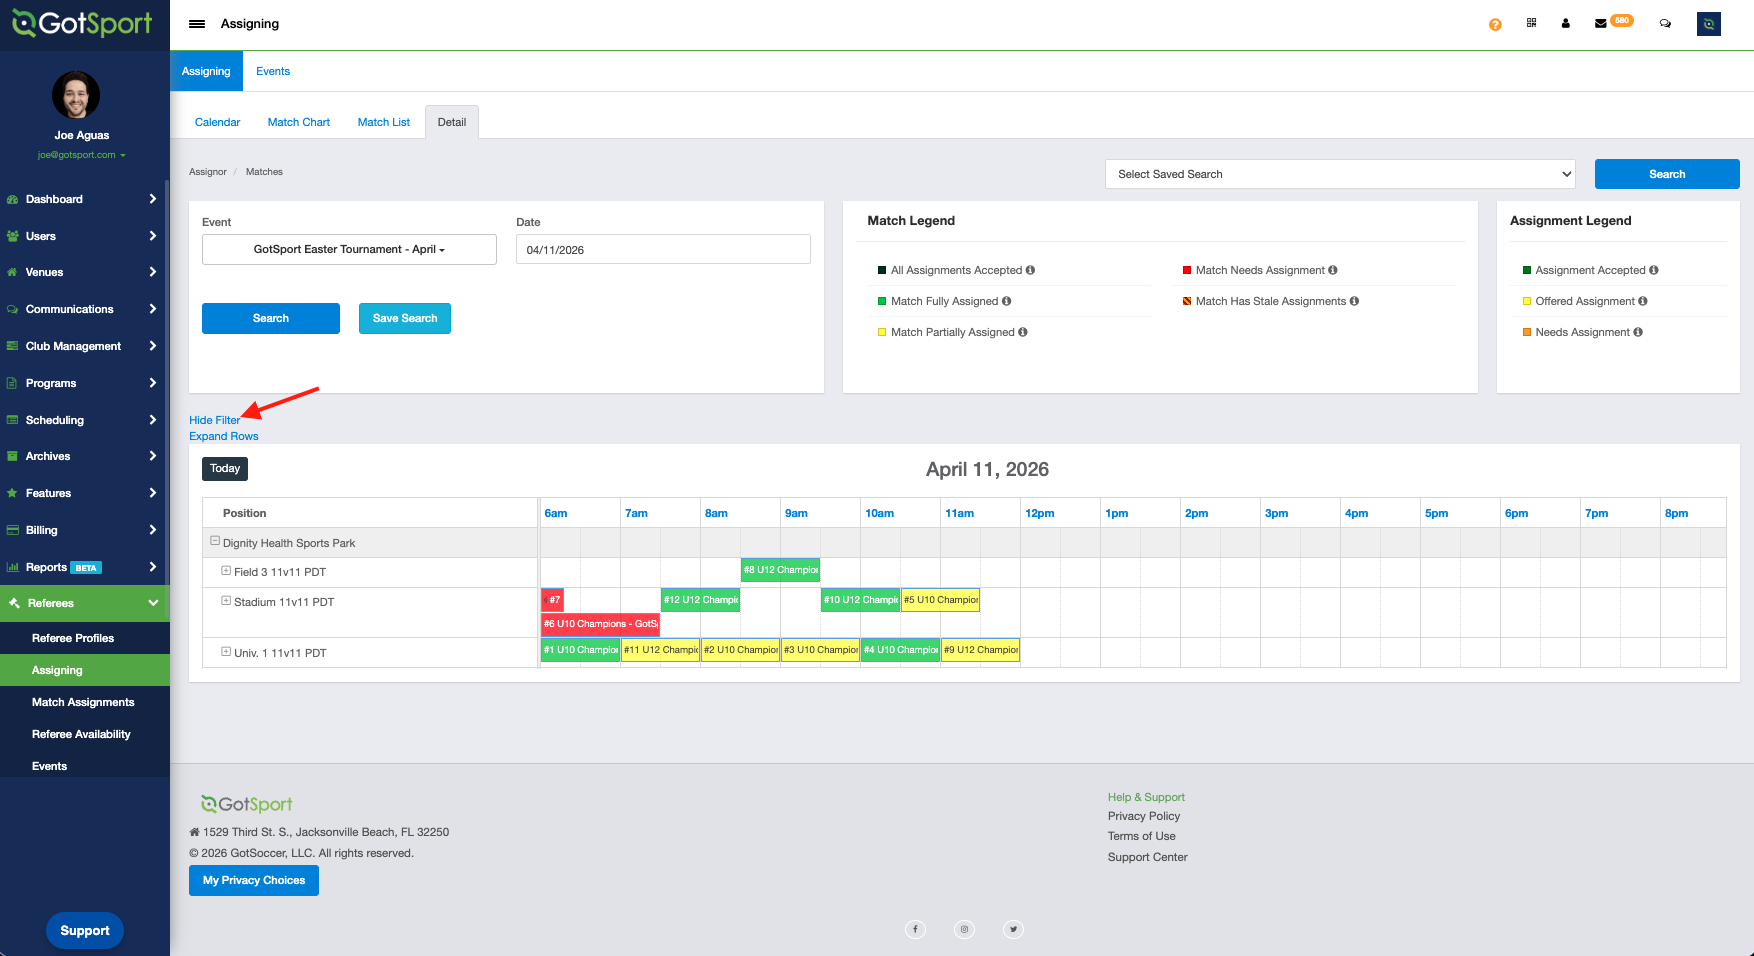
Task: Click the Facebook icon in footer
Action: click(x=915, y=929)
